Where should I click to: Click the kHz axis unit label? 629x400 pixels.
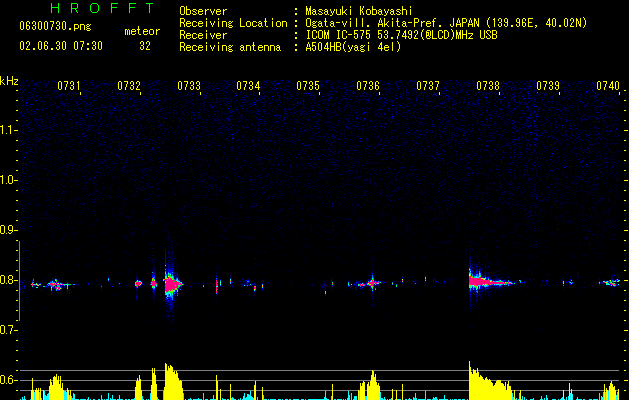(9, 81)
